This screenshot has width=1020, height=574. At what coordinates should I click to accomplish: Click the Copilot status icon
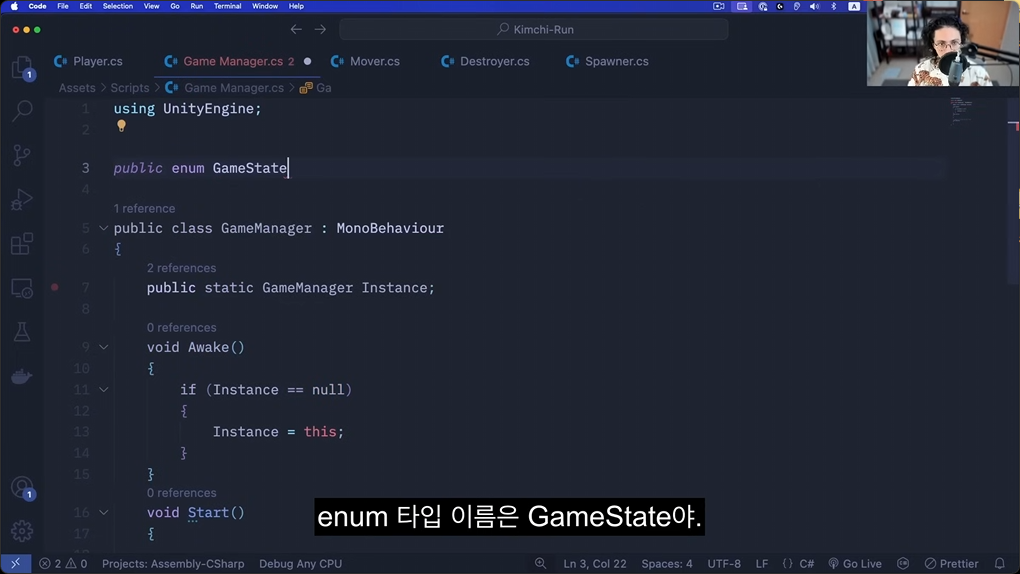click(x=903, y=564)
